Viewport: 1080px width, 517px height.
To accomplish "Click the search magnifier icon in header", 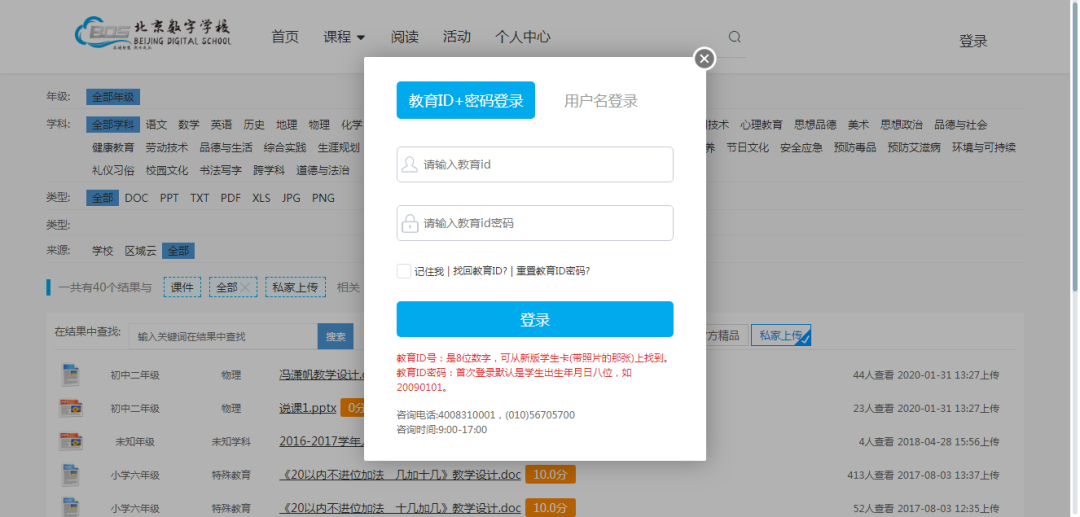I will tap(735, 38).
